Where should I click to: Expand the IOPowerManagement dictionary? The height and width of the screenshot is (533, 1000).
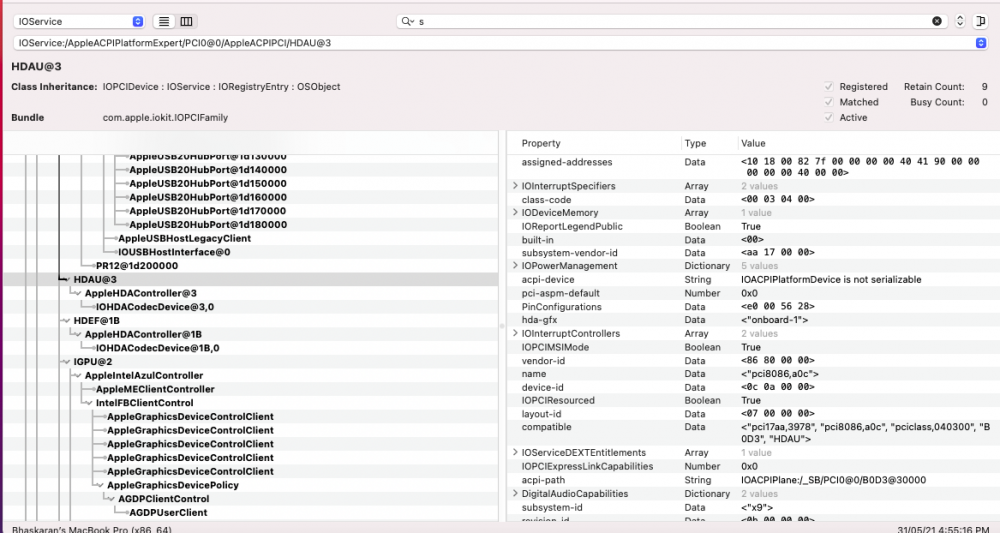click(x=515, y=265)
